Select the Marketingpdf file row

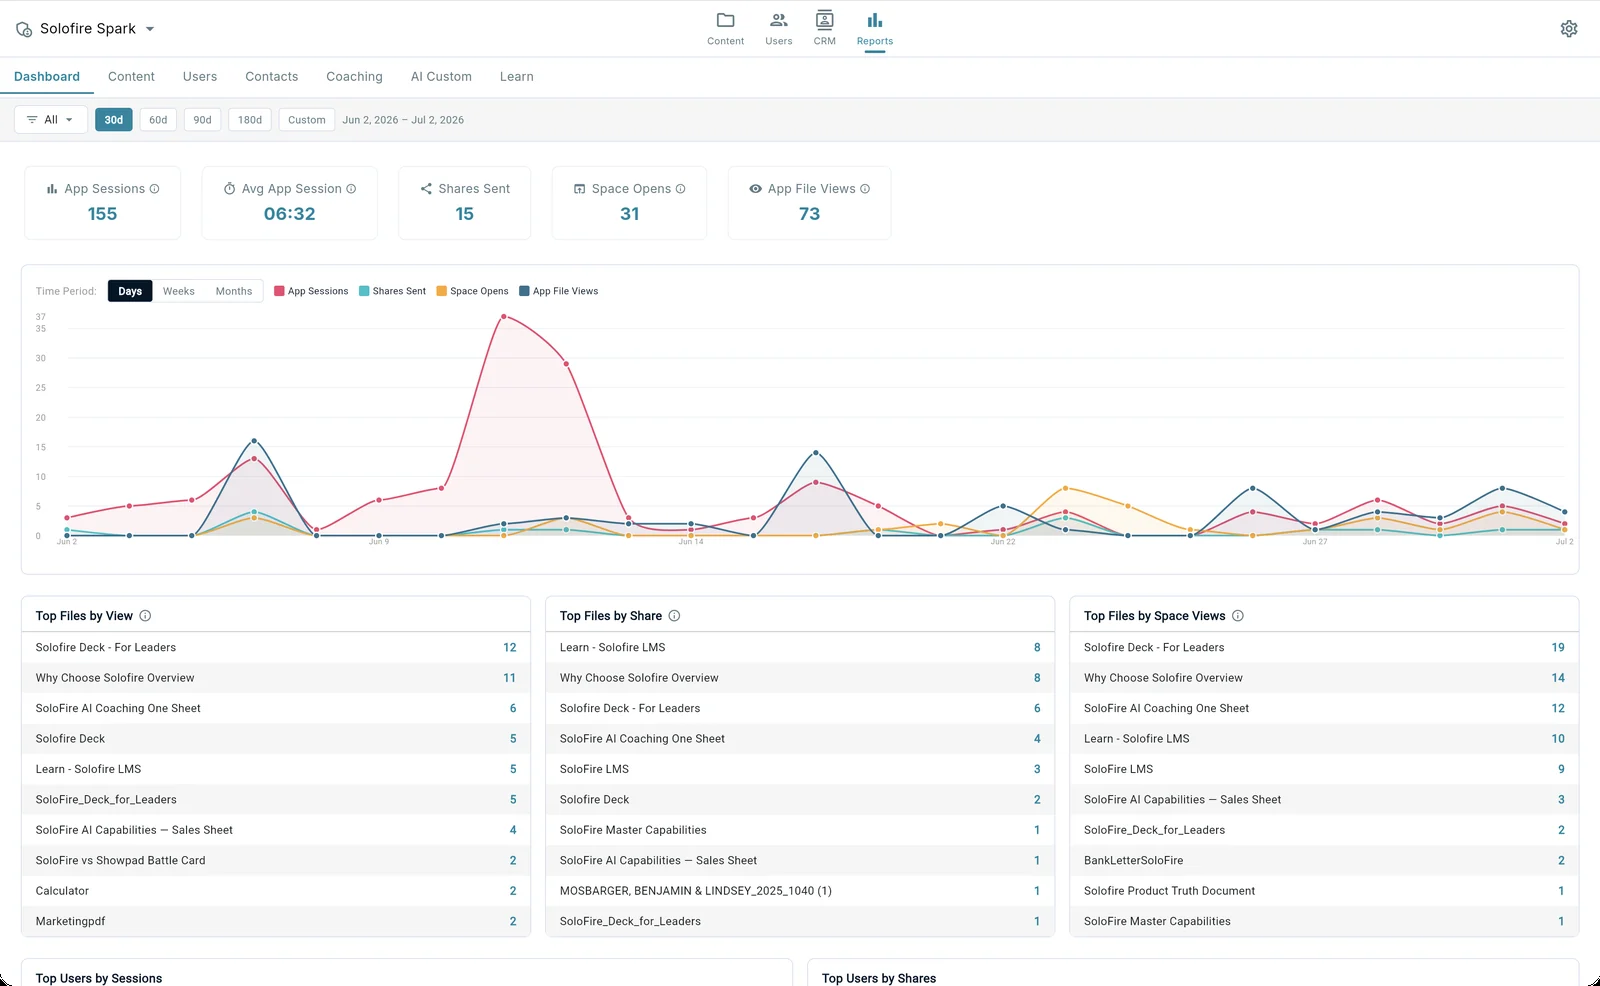276,921
